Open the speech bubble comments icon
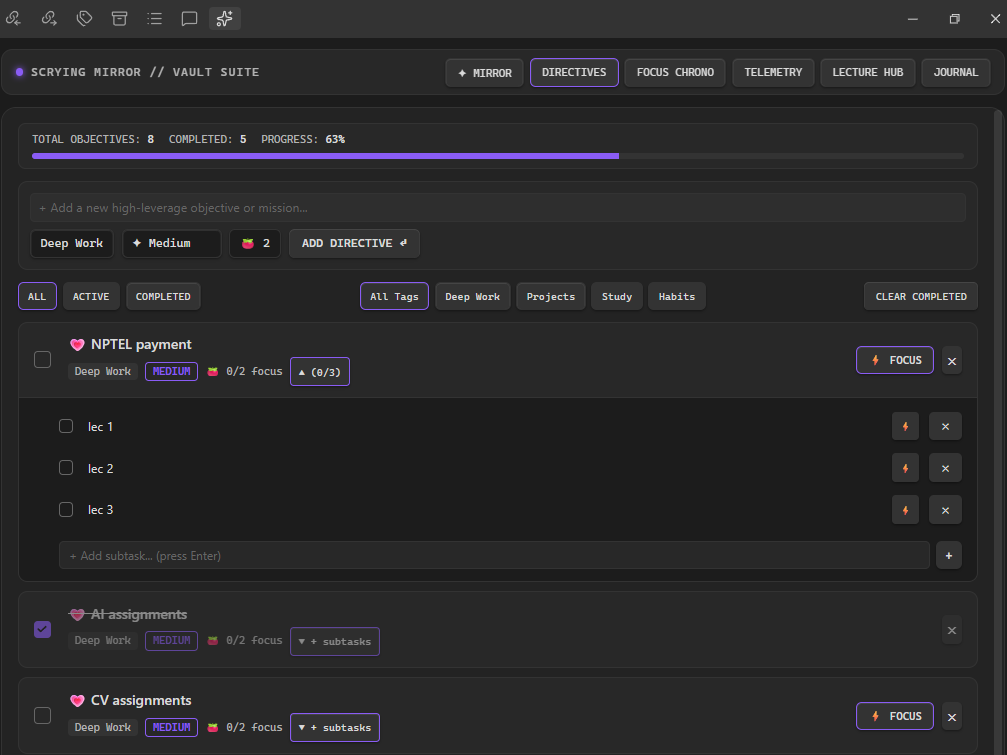Screen dimensions: 1007x755 click(189, 19)
